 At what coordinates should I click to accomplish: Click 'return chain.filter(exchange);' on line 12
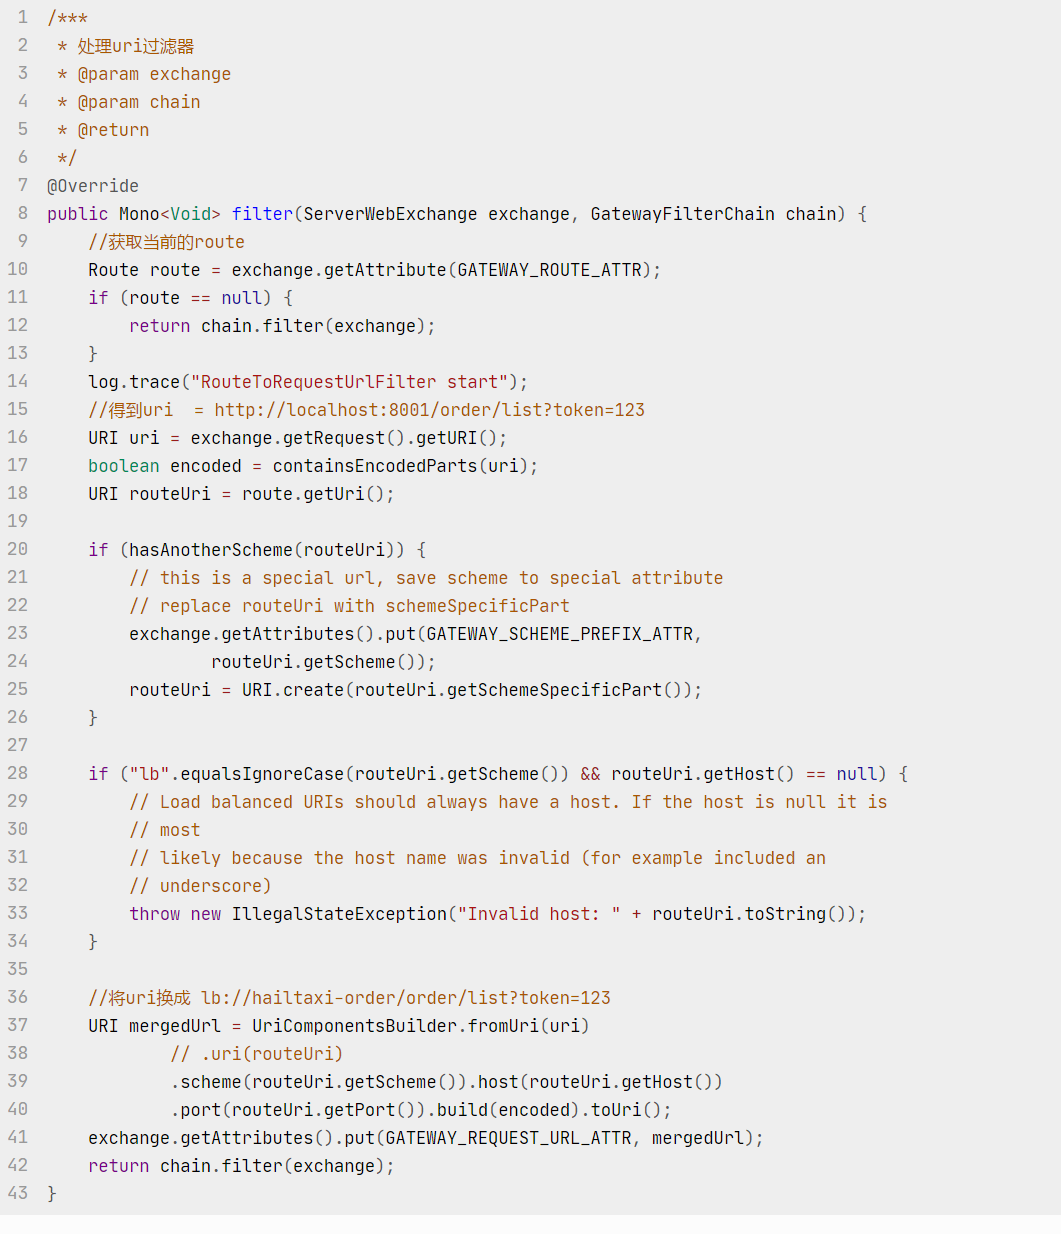282,326
